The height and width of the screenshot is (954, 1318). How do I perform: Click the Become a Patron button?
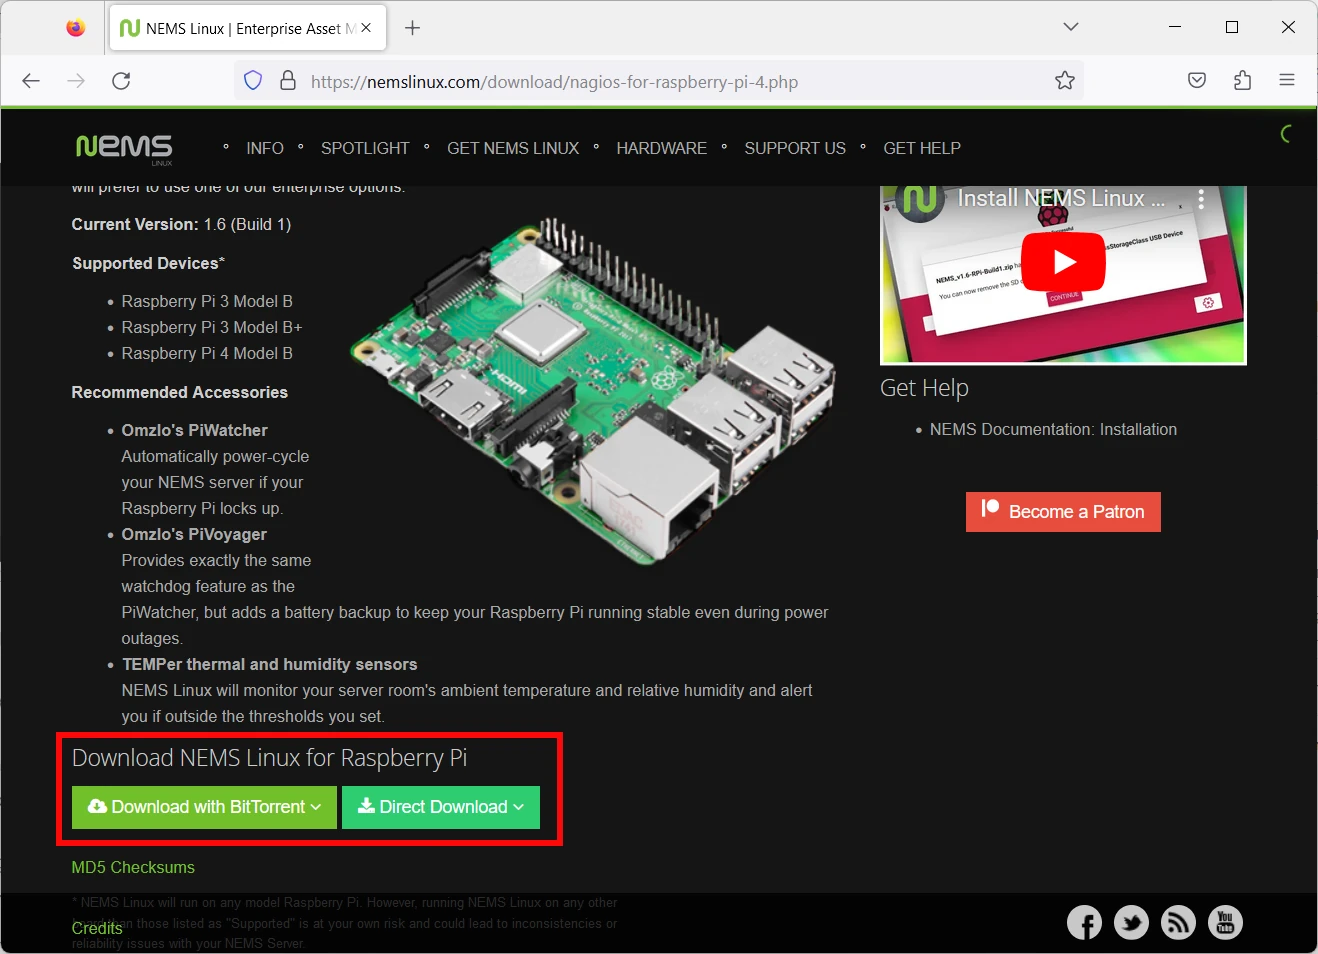pos(1063,512)
